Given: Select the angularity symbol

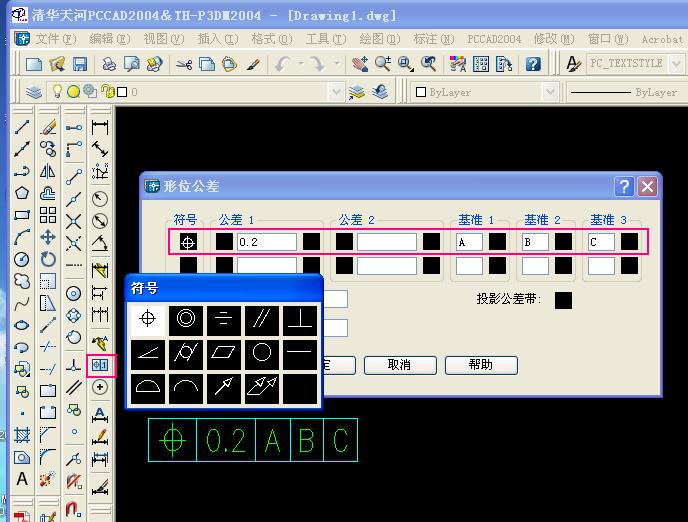Looking at the screenshot, I should [x=148, y=353].
